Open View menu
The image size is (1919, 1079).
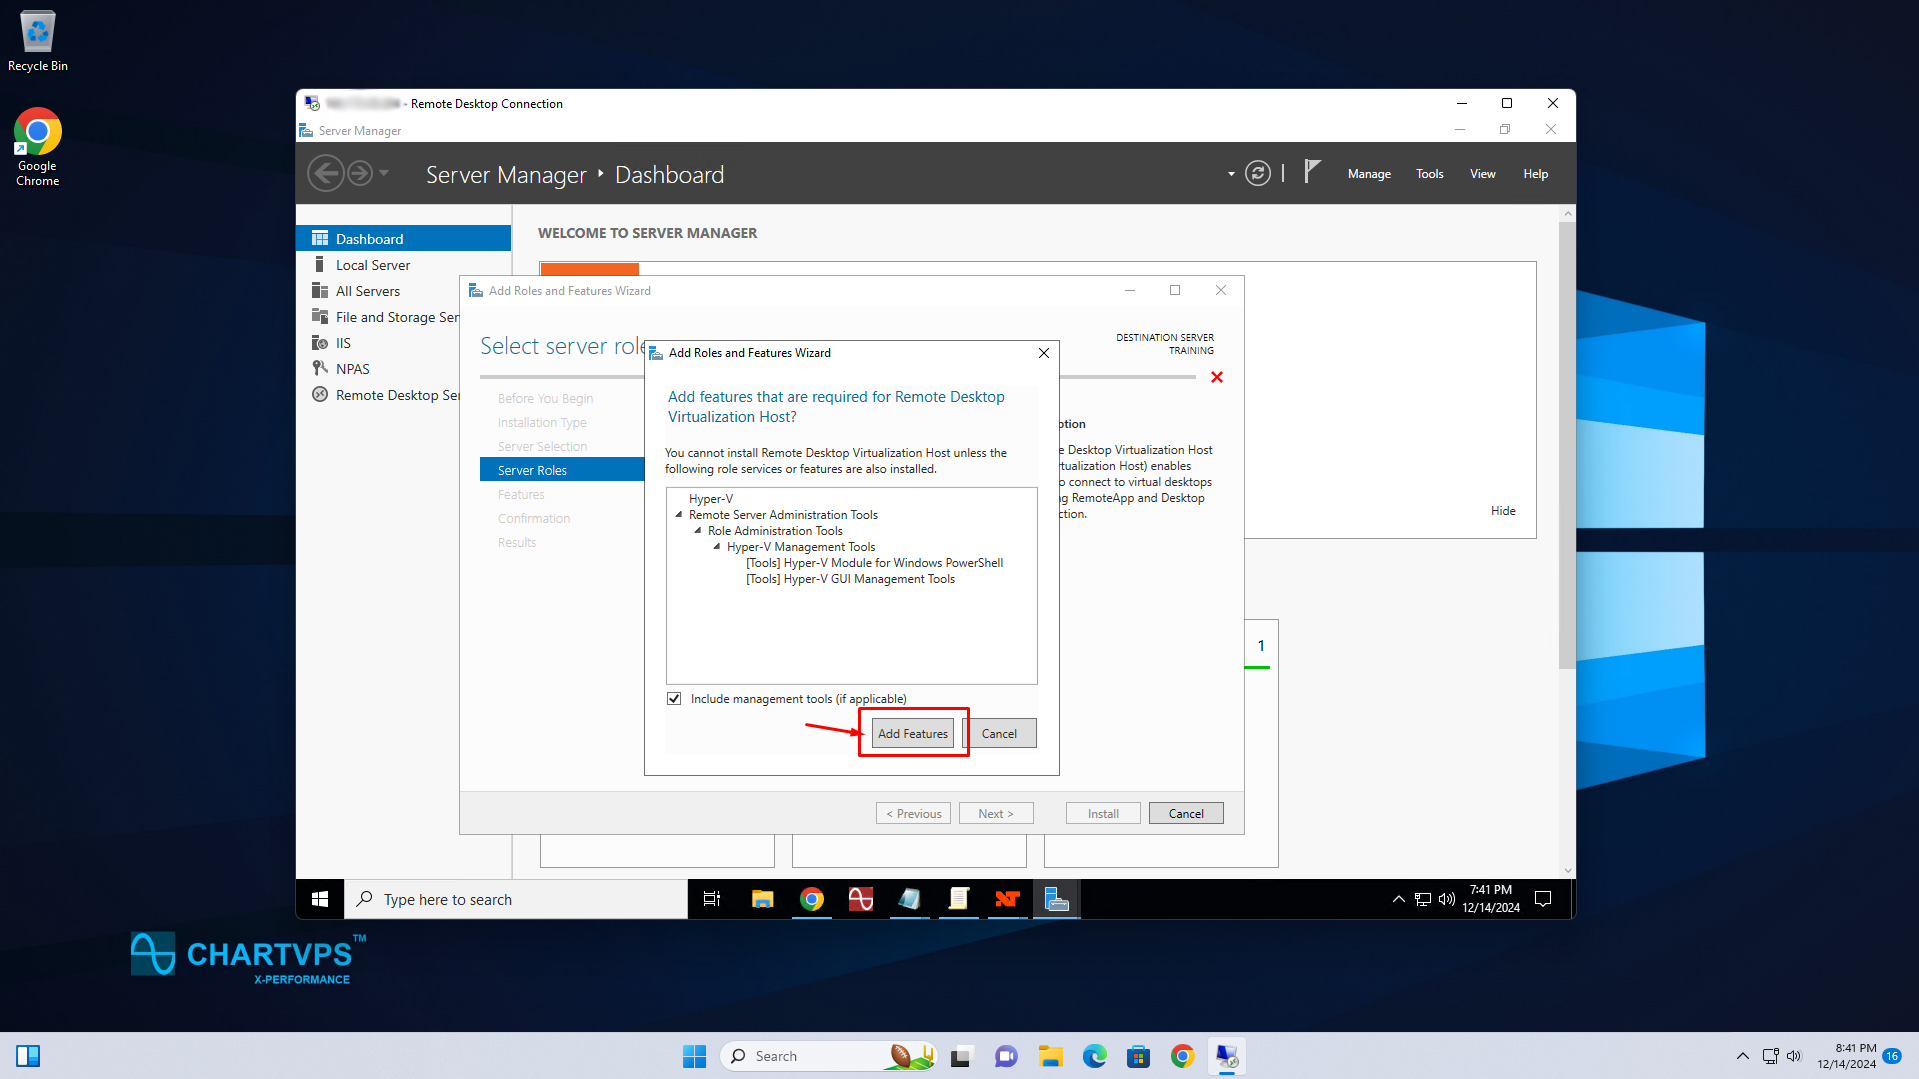(x=1482, y=174)
